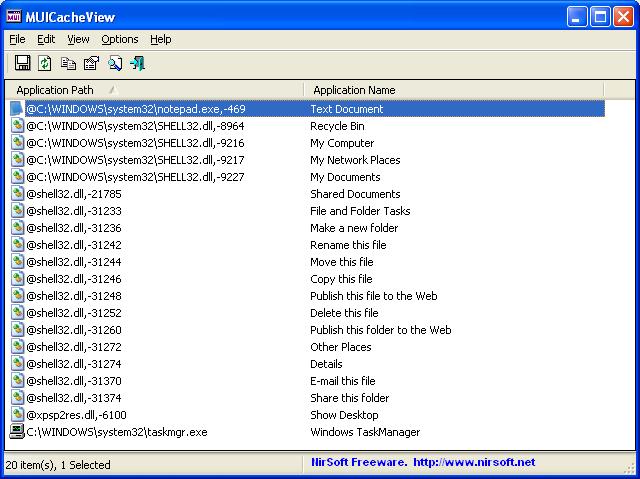640x479 pixels.
Task: Click icon of notepad.exe,-469 row
Action: pyautogui.click(x=17, y=109)
